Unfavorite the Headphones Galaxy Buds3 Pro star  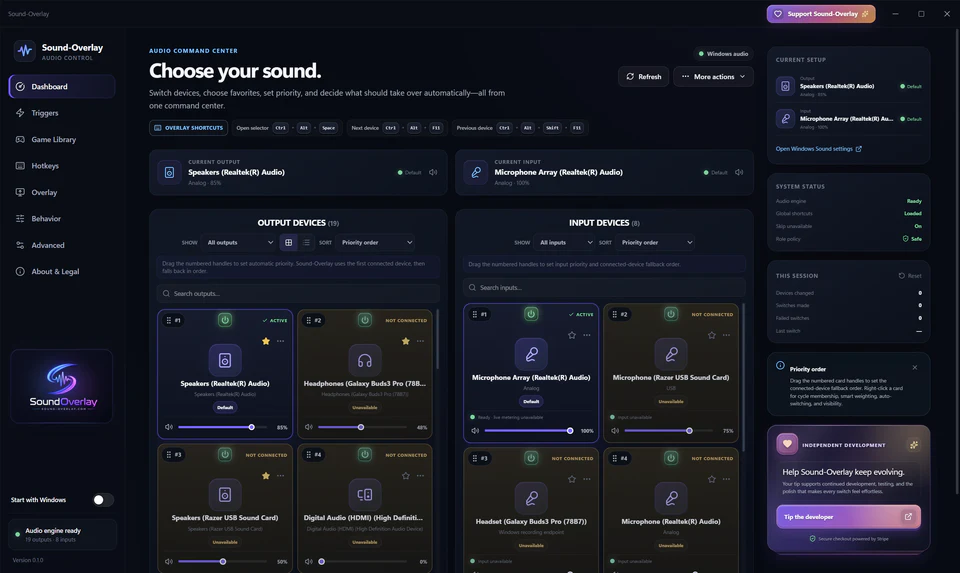[x=405, y=341]
